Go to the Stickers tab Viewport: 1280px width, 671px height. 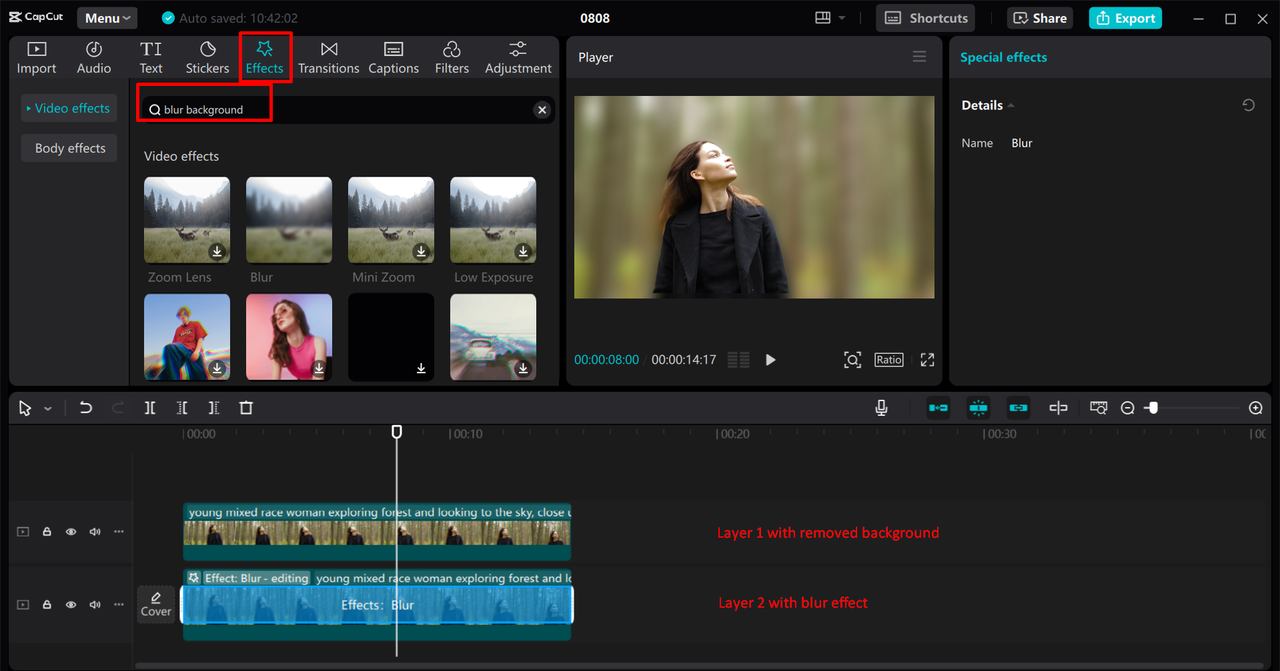[207, 58]
